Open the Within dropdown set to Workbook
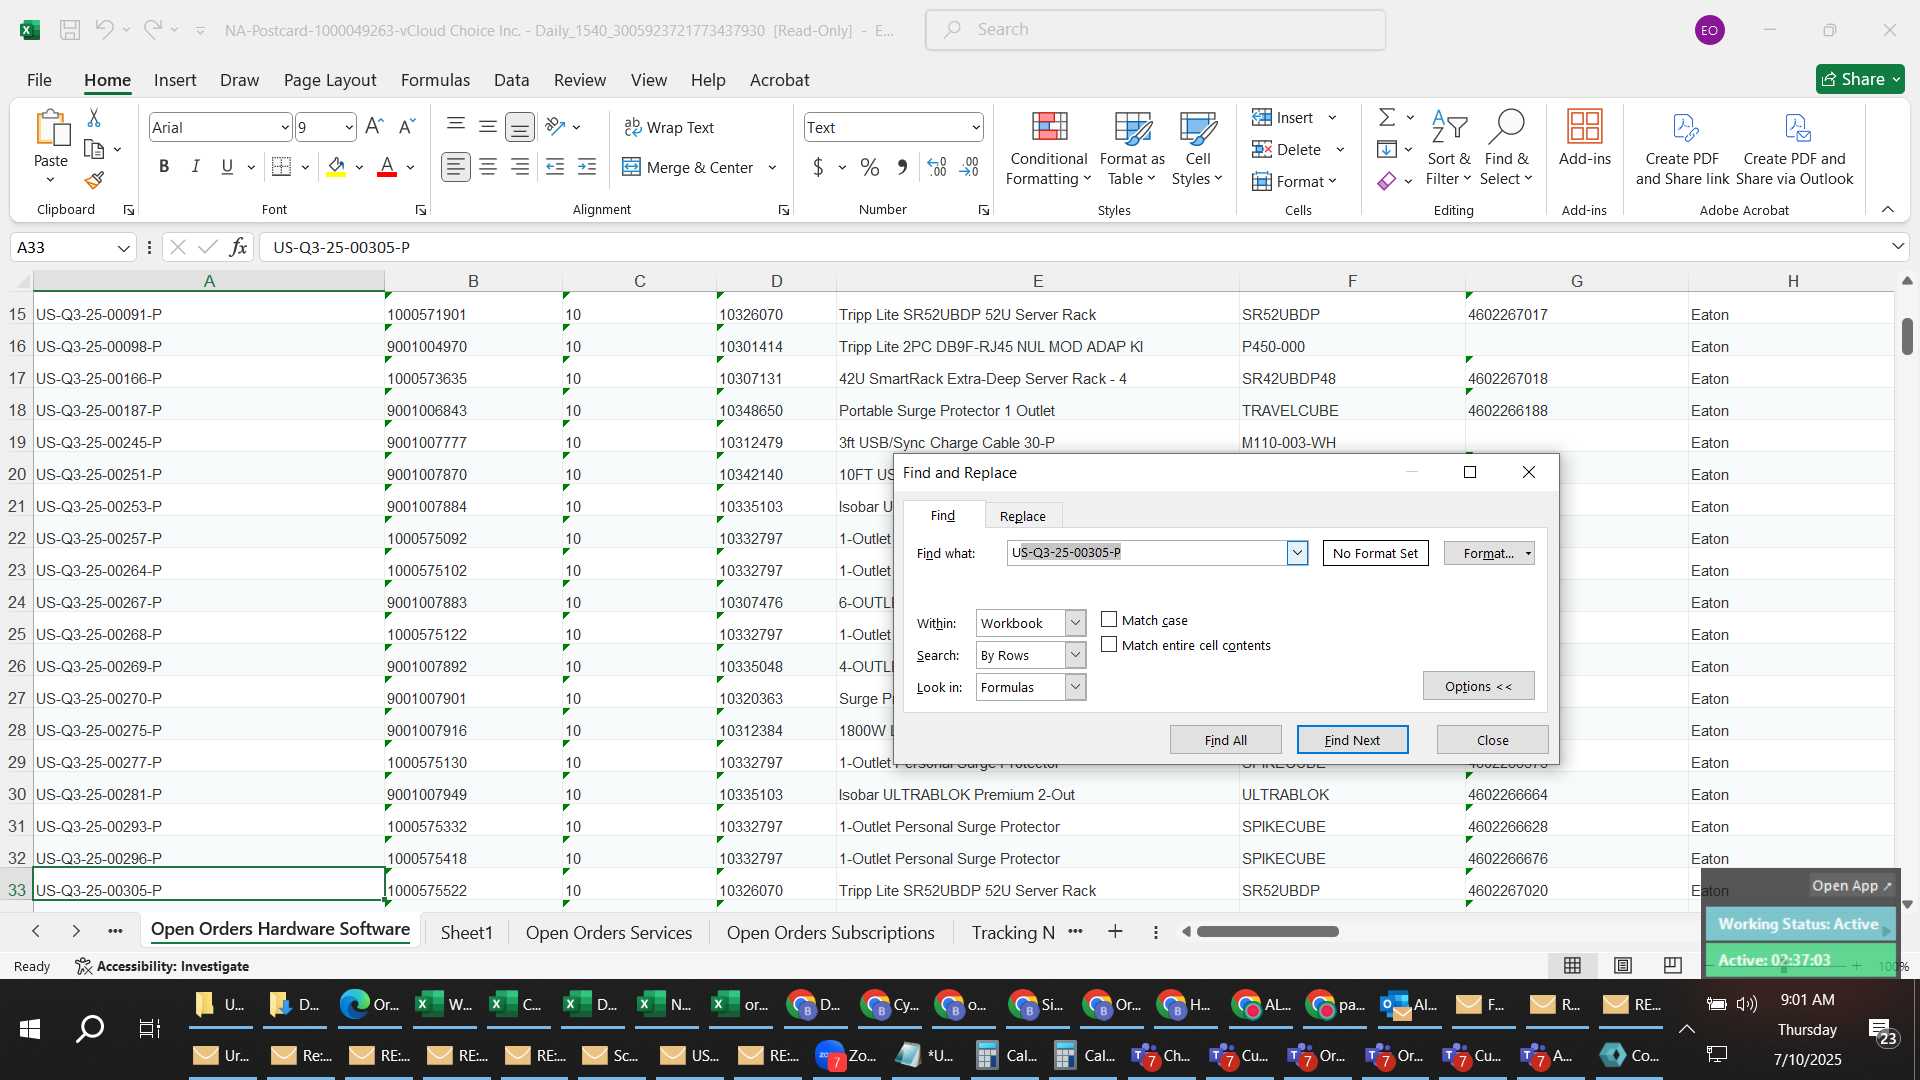The image size is (1920, 1080). (x=1075, y=623)
